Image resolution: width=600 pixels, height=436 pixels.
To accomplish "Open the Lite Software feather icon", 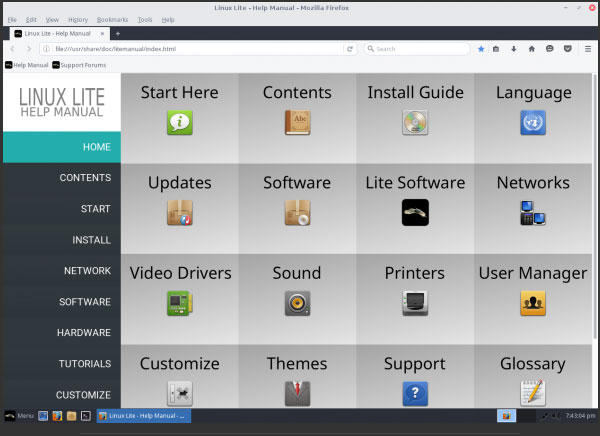I will tap(415, 212).
